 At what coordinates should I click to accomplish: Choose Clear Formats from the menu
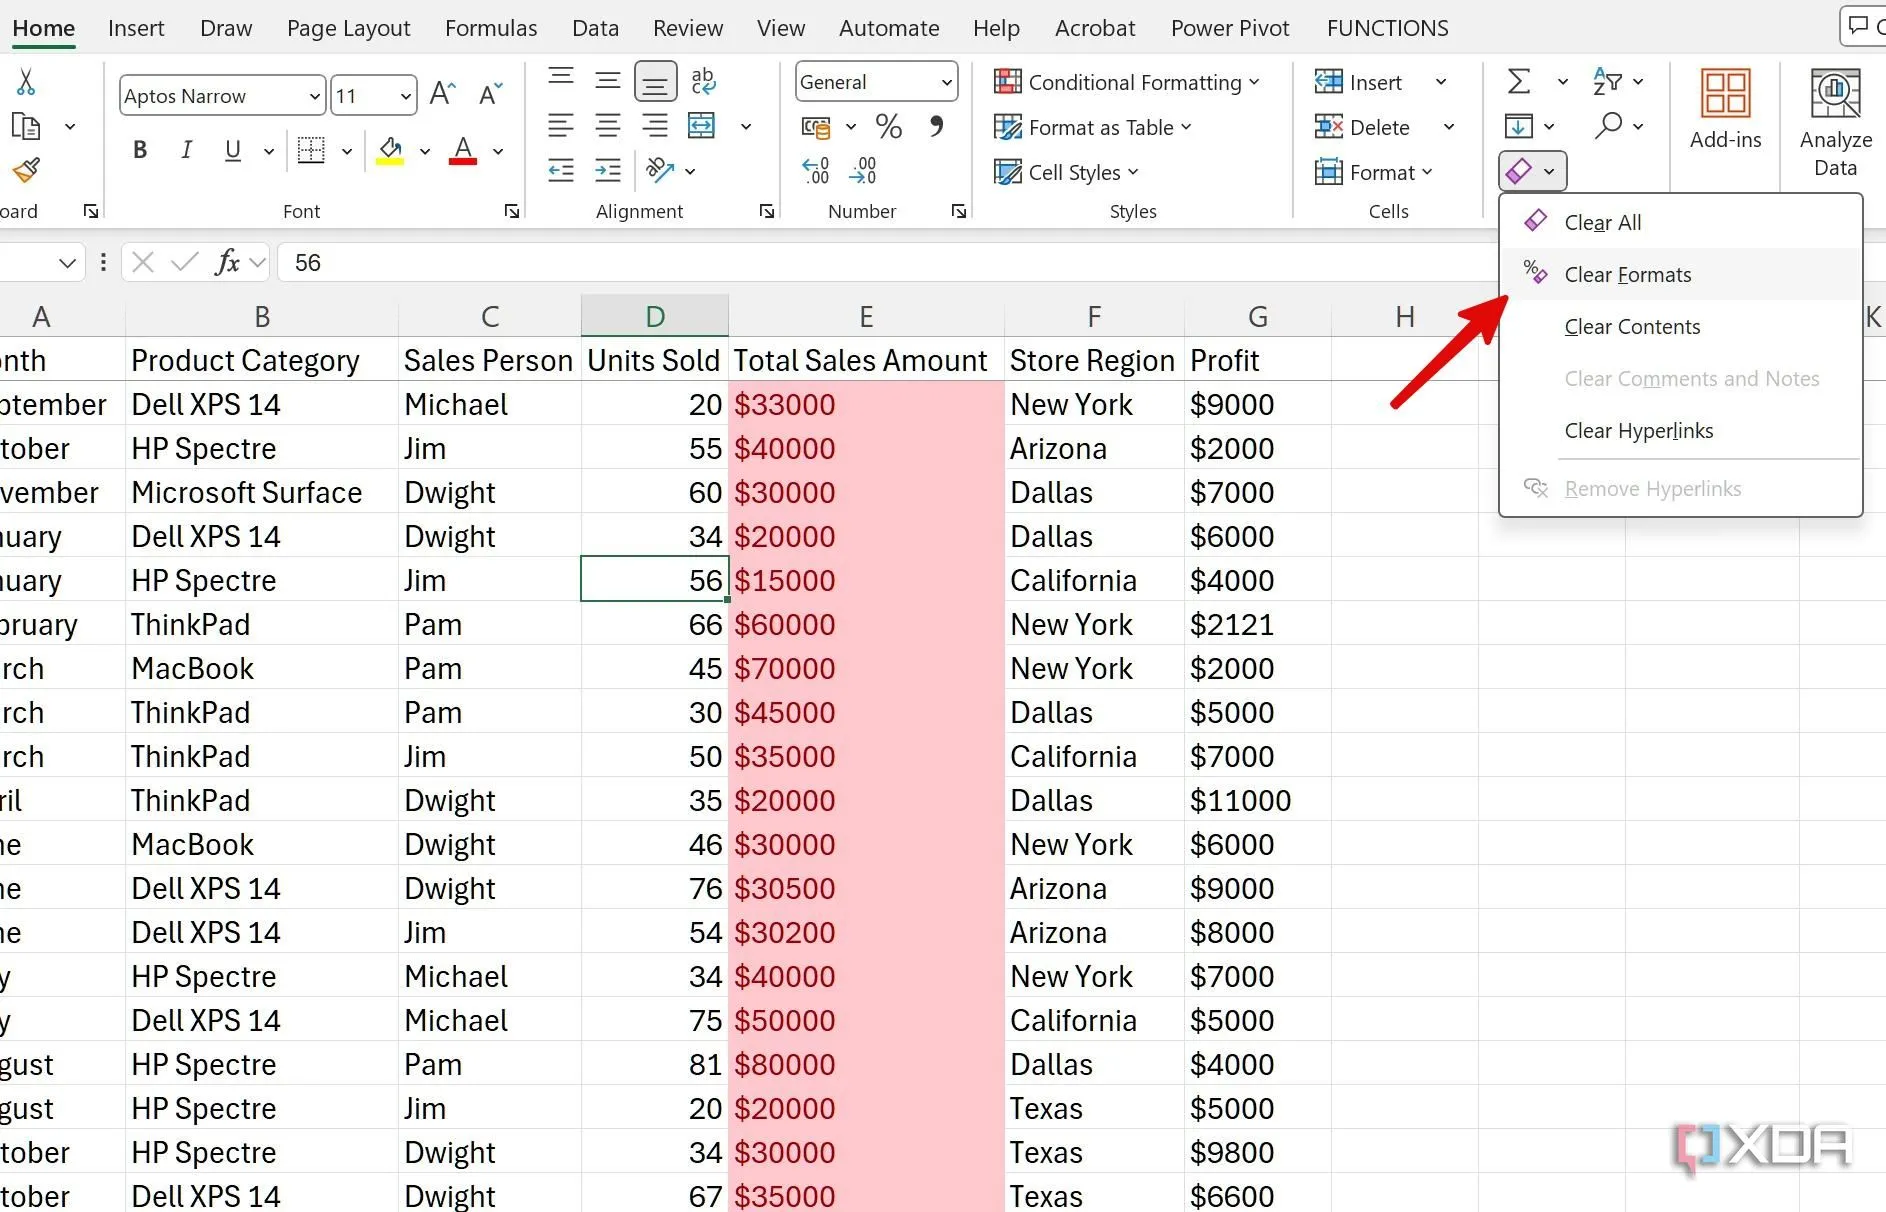[x=1627, y=275]
